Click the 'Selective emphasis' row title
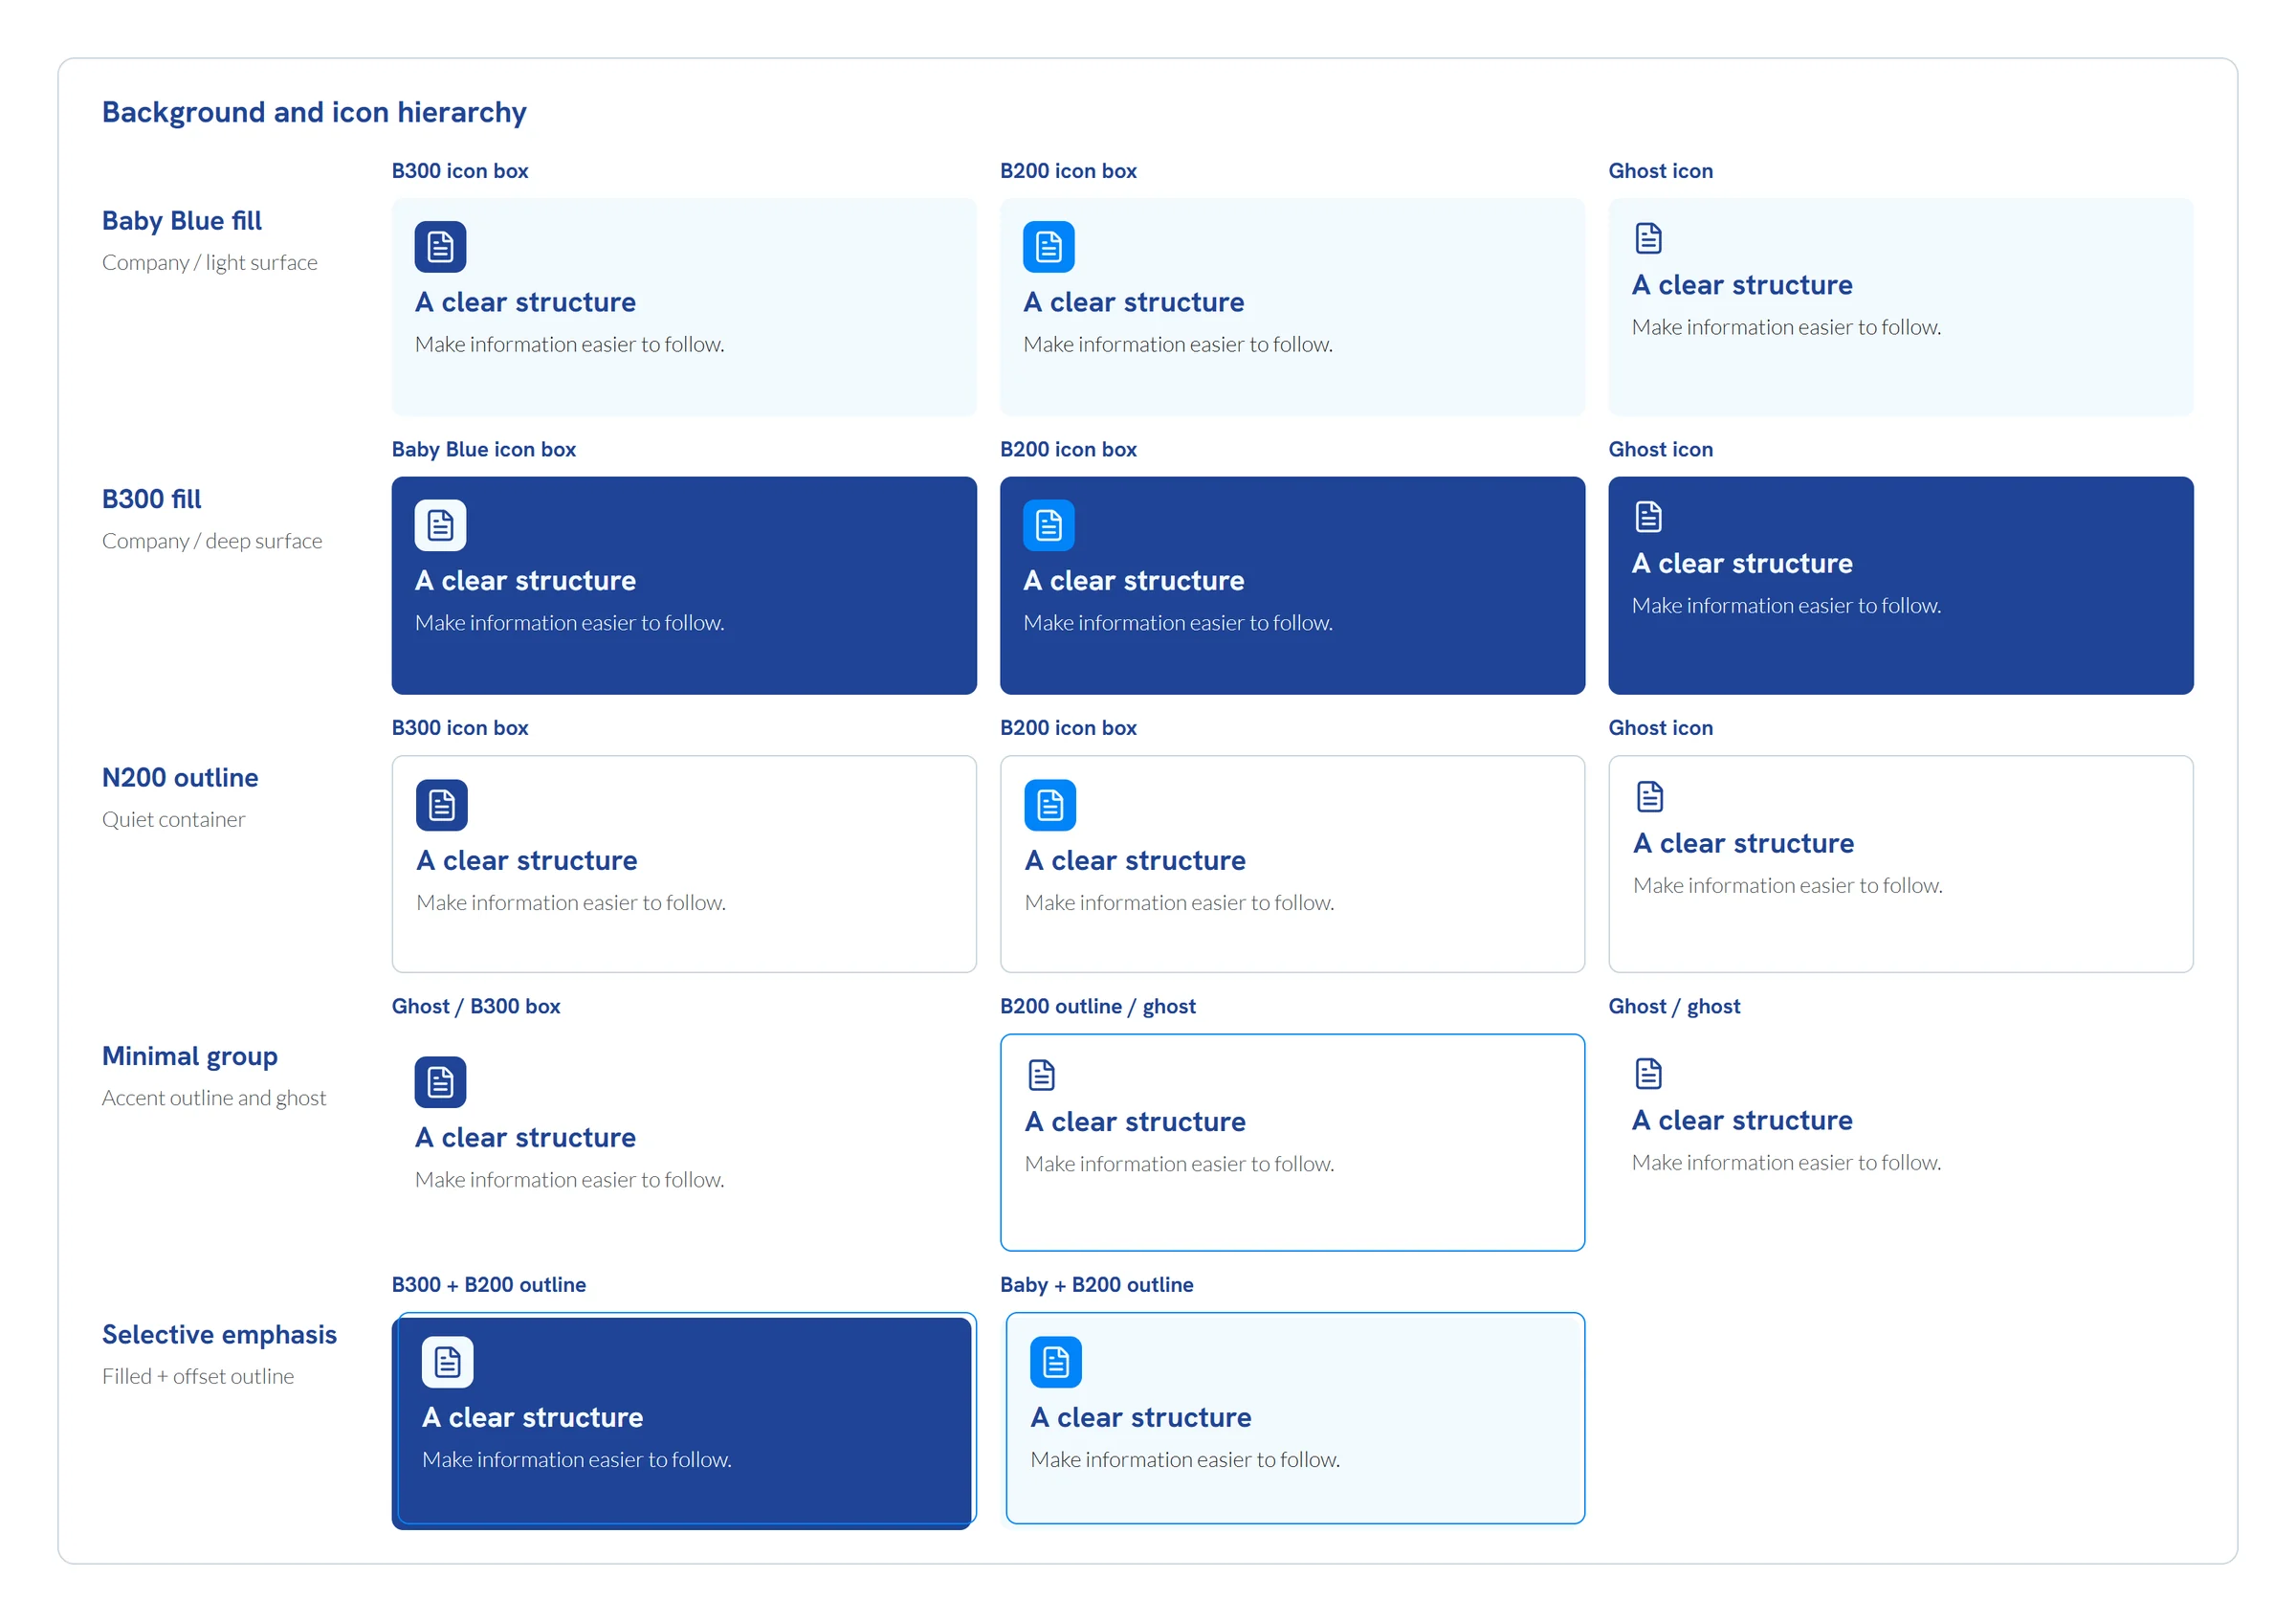Viewport: 2296px width, 1622px height. tap(219, 1334)
